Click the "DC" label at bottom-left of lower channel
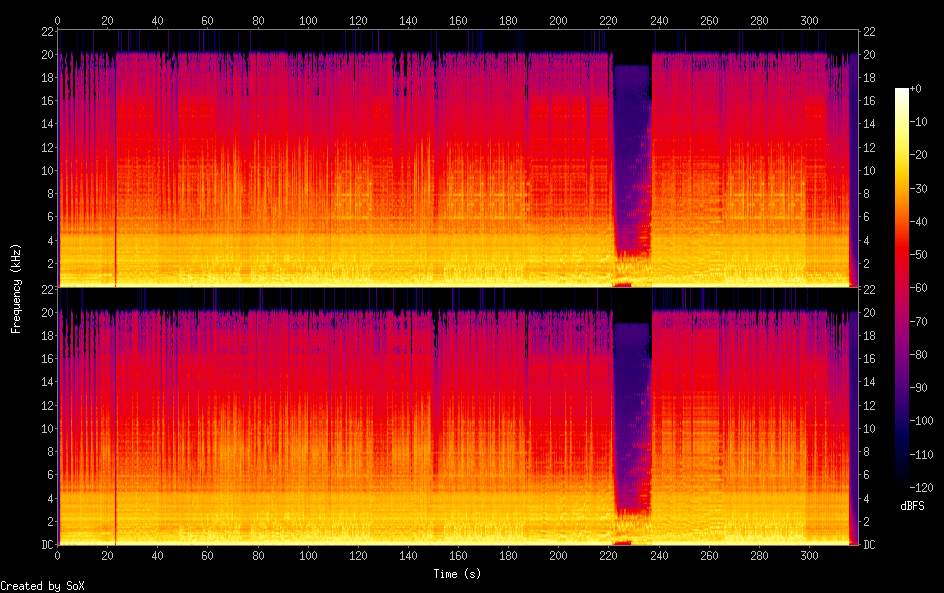 (47, 545)
